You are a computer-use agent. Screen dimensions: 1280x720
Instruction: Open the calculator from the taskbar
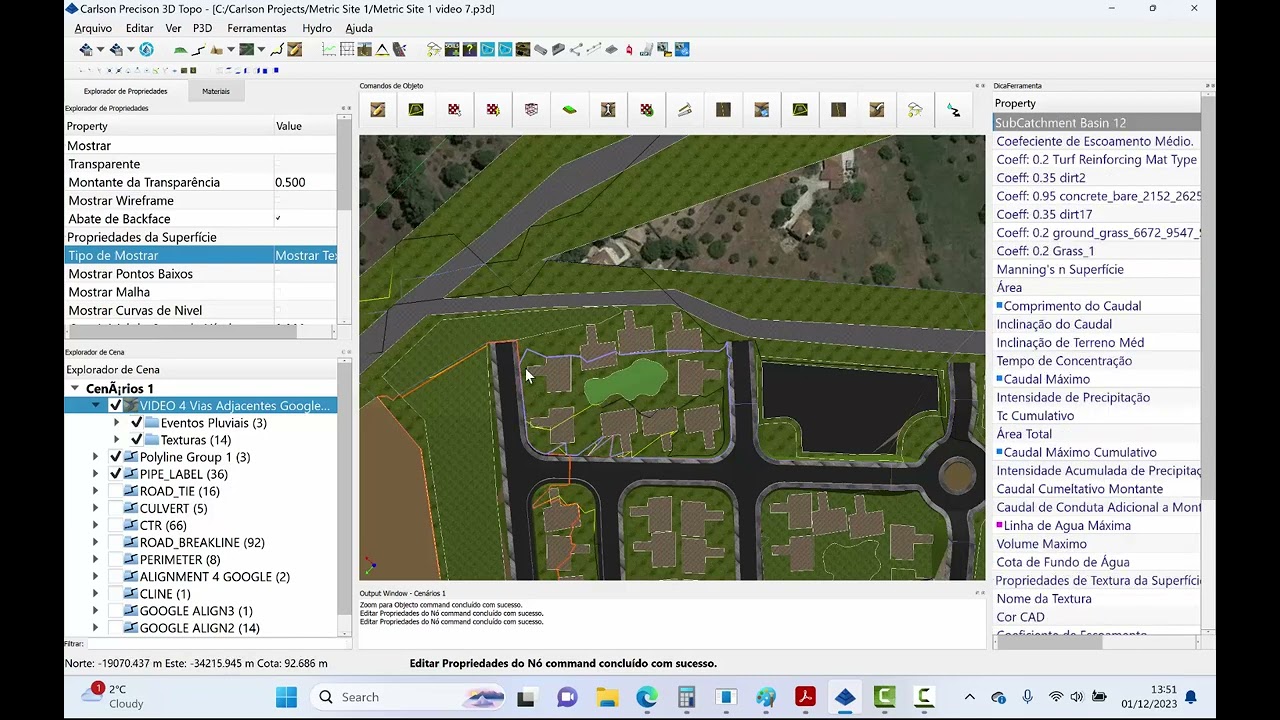pyautogui.click(x=686, y=697)
